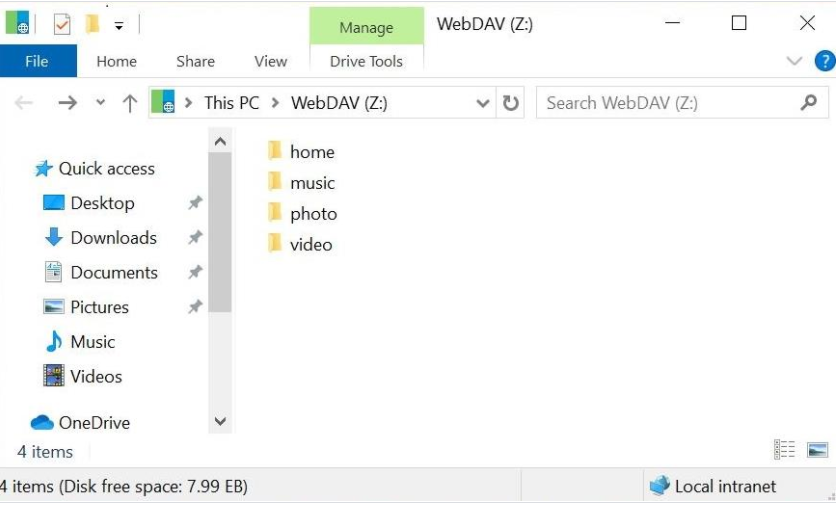Switch to details view layout icon

click(x=784, y=449)
